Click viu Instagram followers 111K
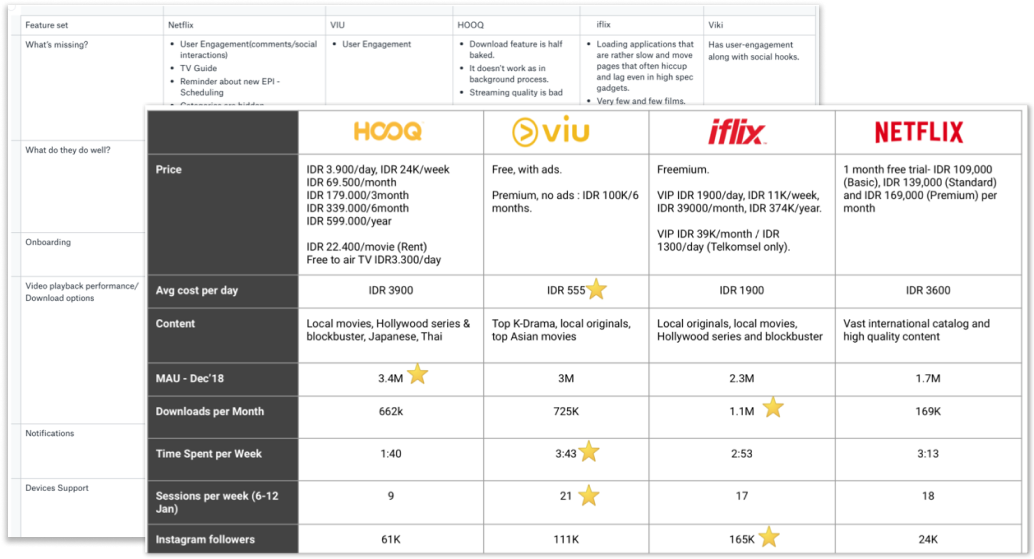Screen dimensions: 1034x559 [x=566, y=539]
